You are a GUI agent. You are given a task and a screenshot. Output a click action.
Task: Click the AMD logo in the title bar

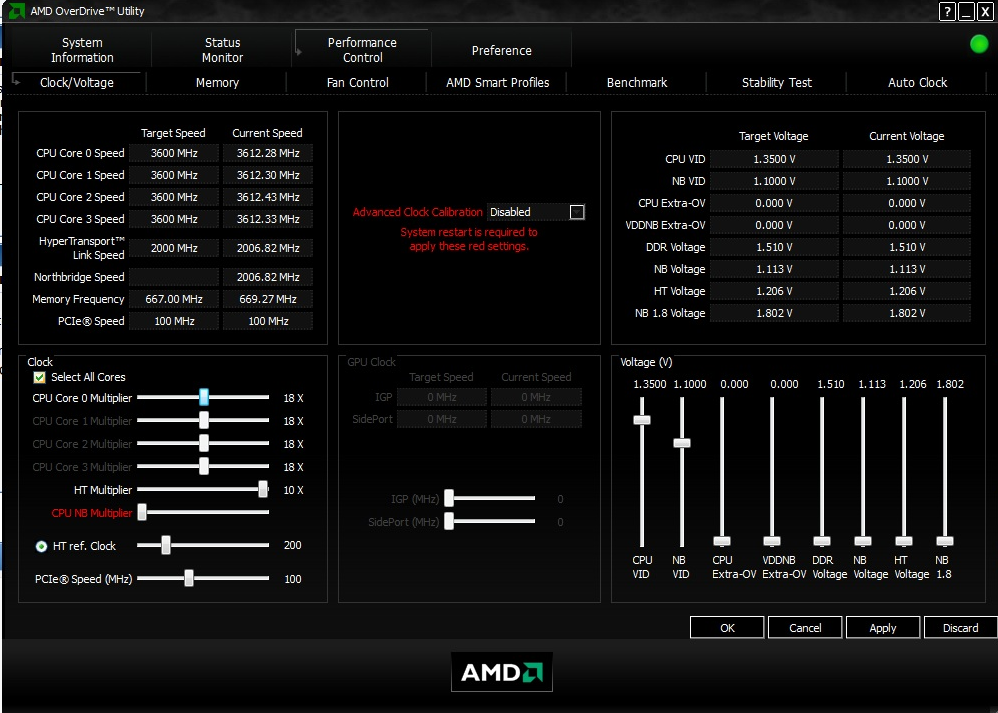16,10
